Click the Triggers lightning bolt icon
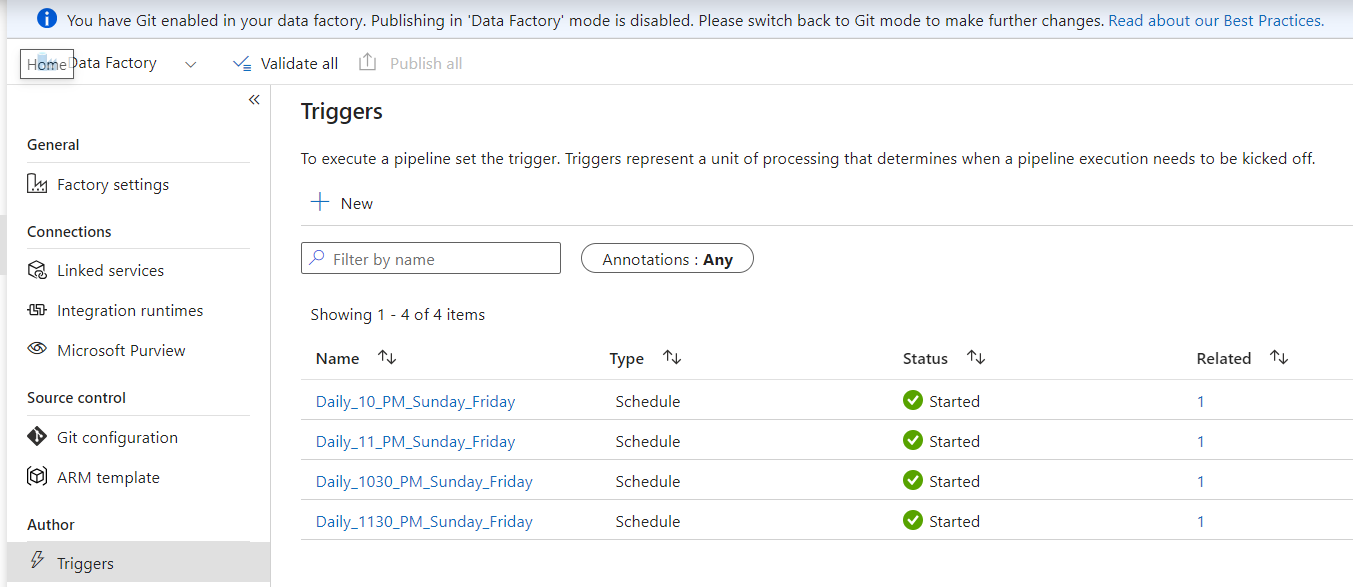This screenshot has height=587, width=1353. coord(38,561)
